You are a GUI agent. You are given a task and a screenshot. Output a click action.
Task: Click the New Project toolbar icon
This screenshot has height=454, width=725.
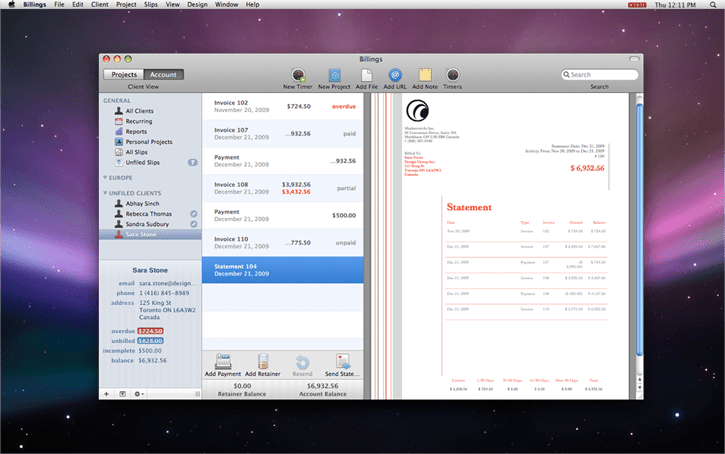click(334, 75)
